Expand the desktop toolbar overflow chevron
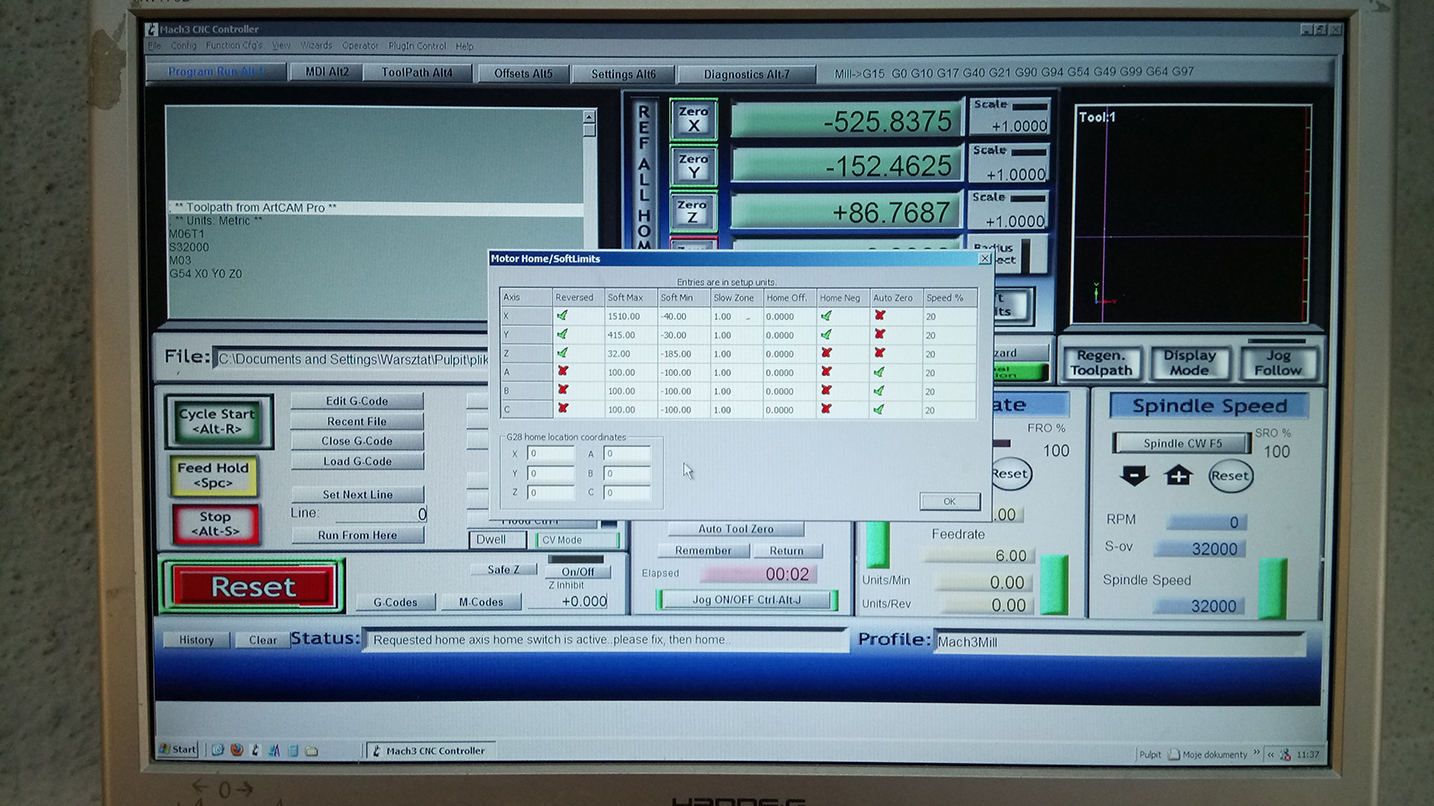 point(1255,754)
